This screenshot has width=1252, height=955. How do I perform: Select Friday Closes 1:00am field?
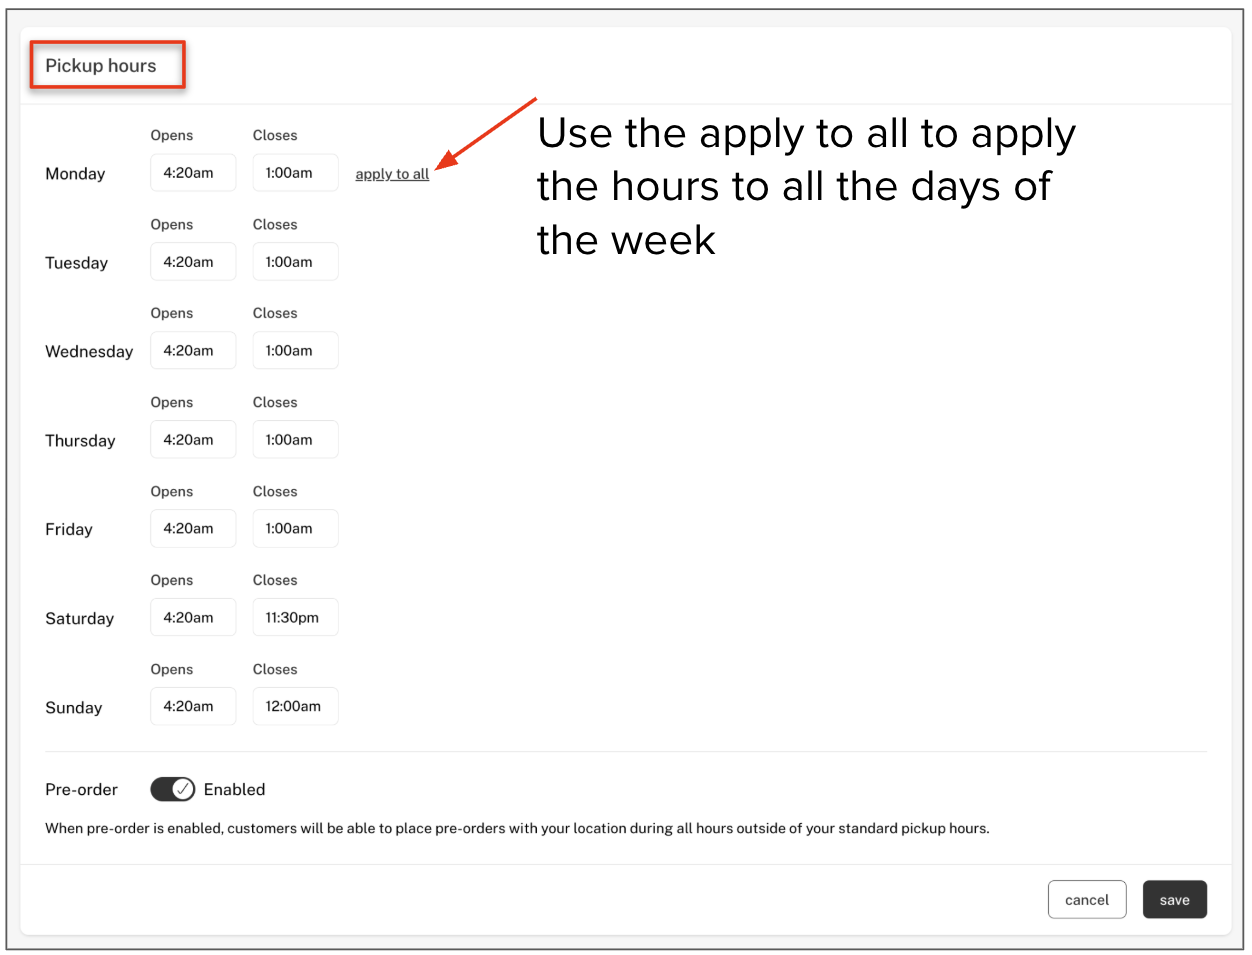click(x=295, y=528)
